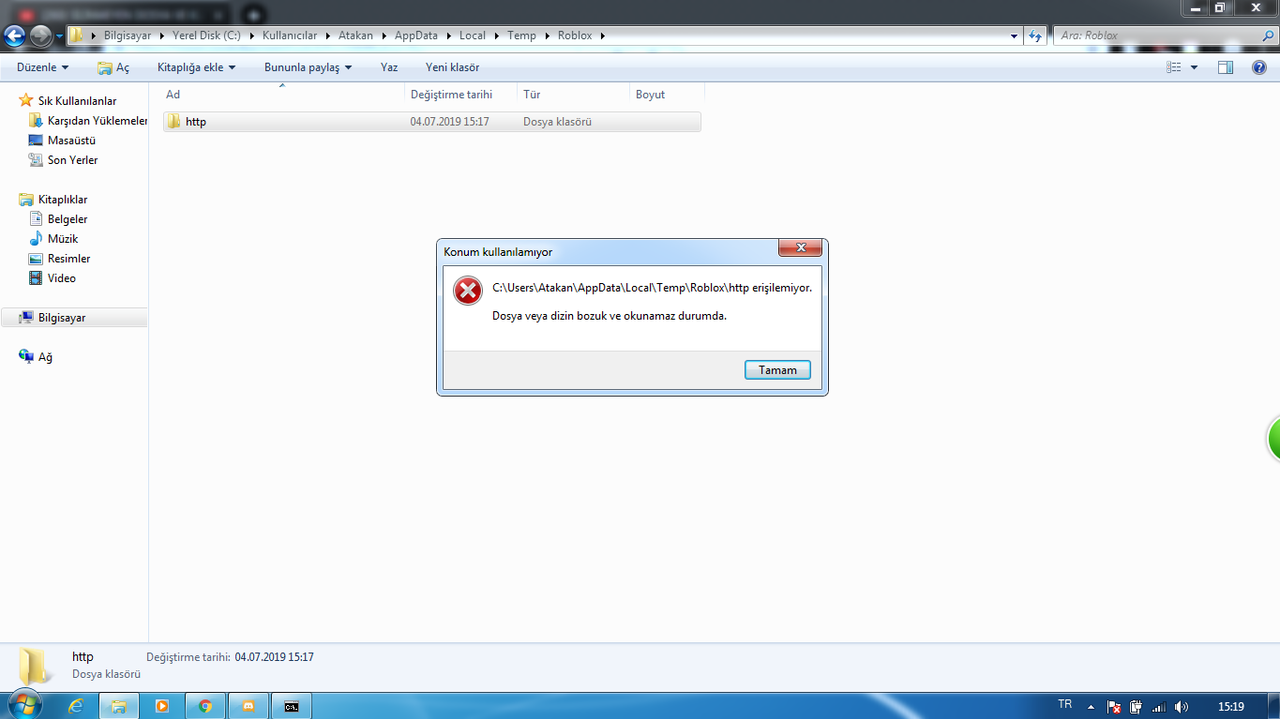The image size is (1280, 719).
Task: Click Yaz in the toolbar
Action: [389, 67]
